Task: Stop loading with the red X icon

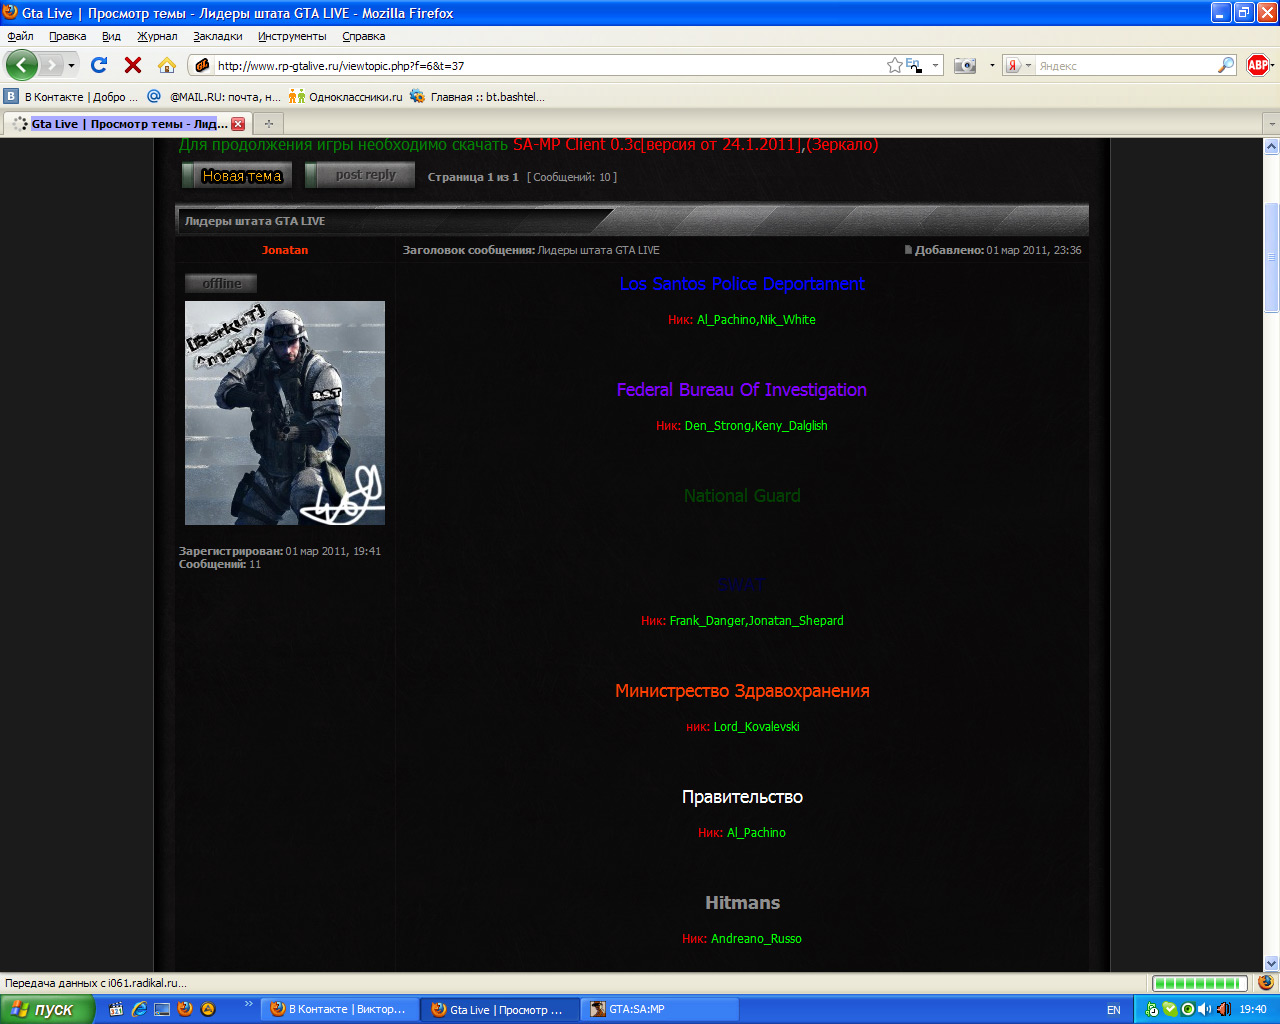Action: [x=133, y=65]
